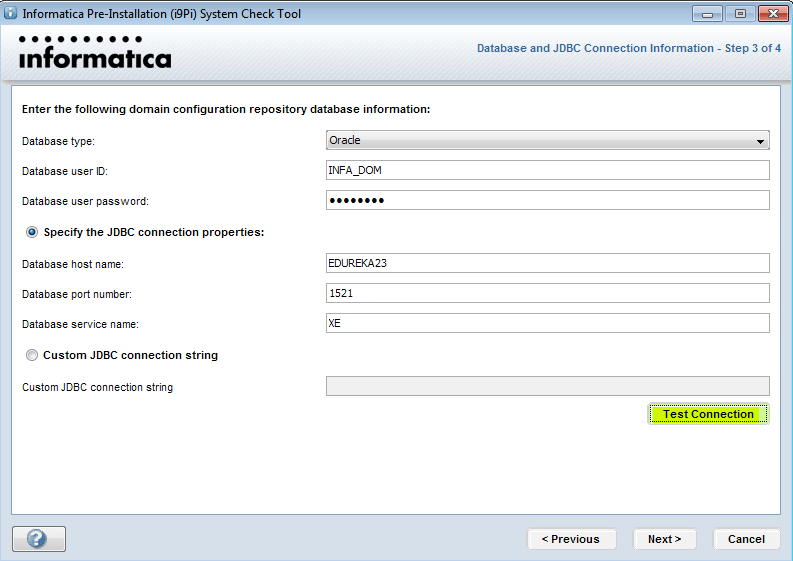Image resolution: width=793 pixels, height=561 pixels.
Task: Open the help question mark button
Action: click(39, 539)
